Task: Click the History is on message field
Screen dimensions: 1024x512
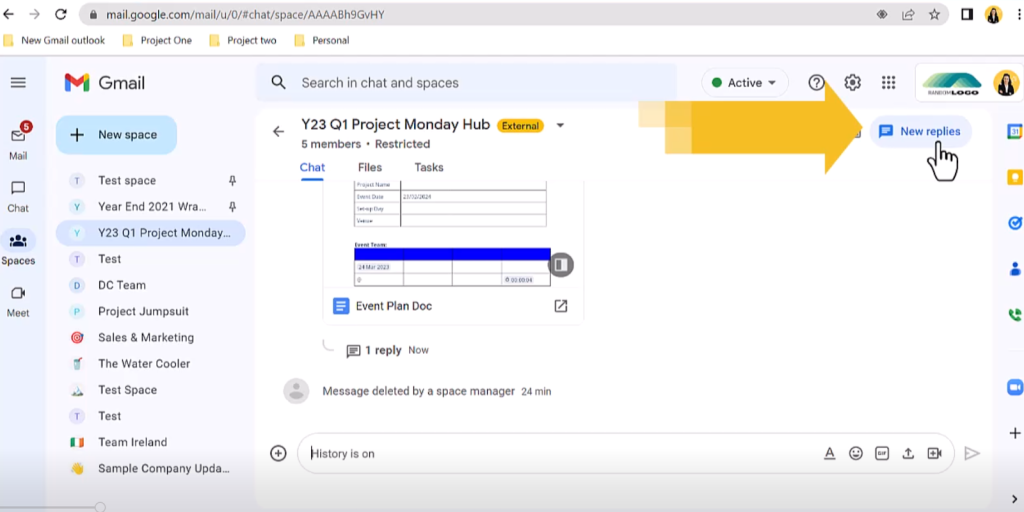Action: (562, 453)
